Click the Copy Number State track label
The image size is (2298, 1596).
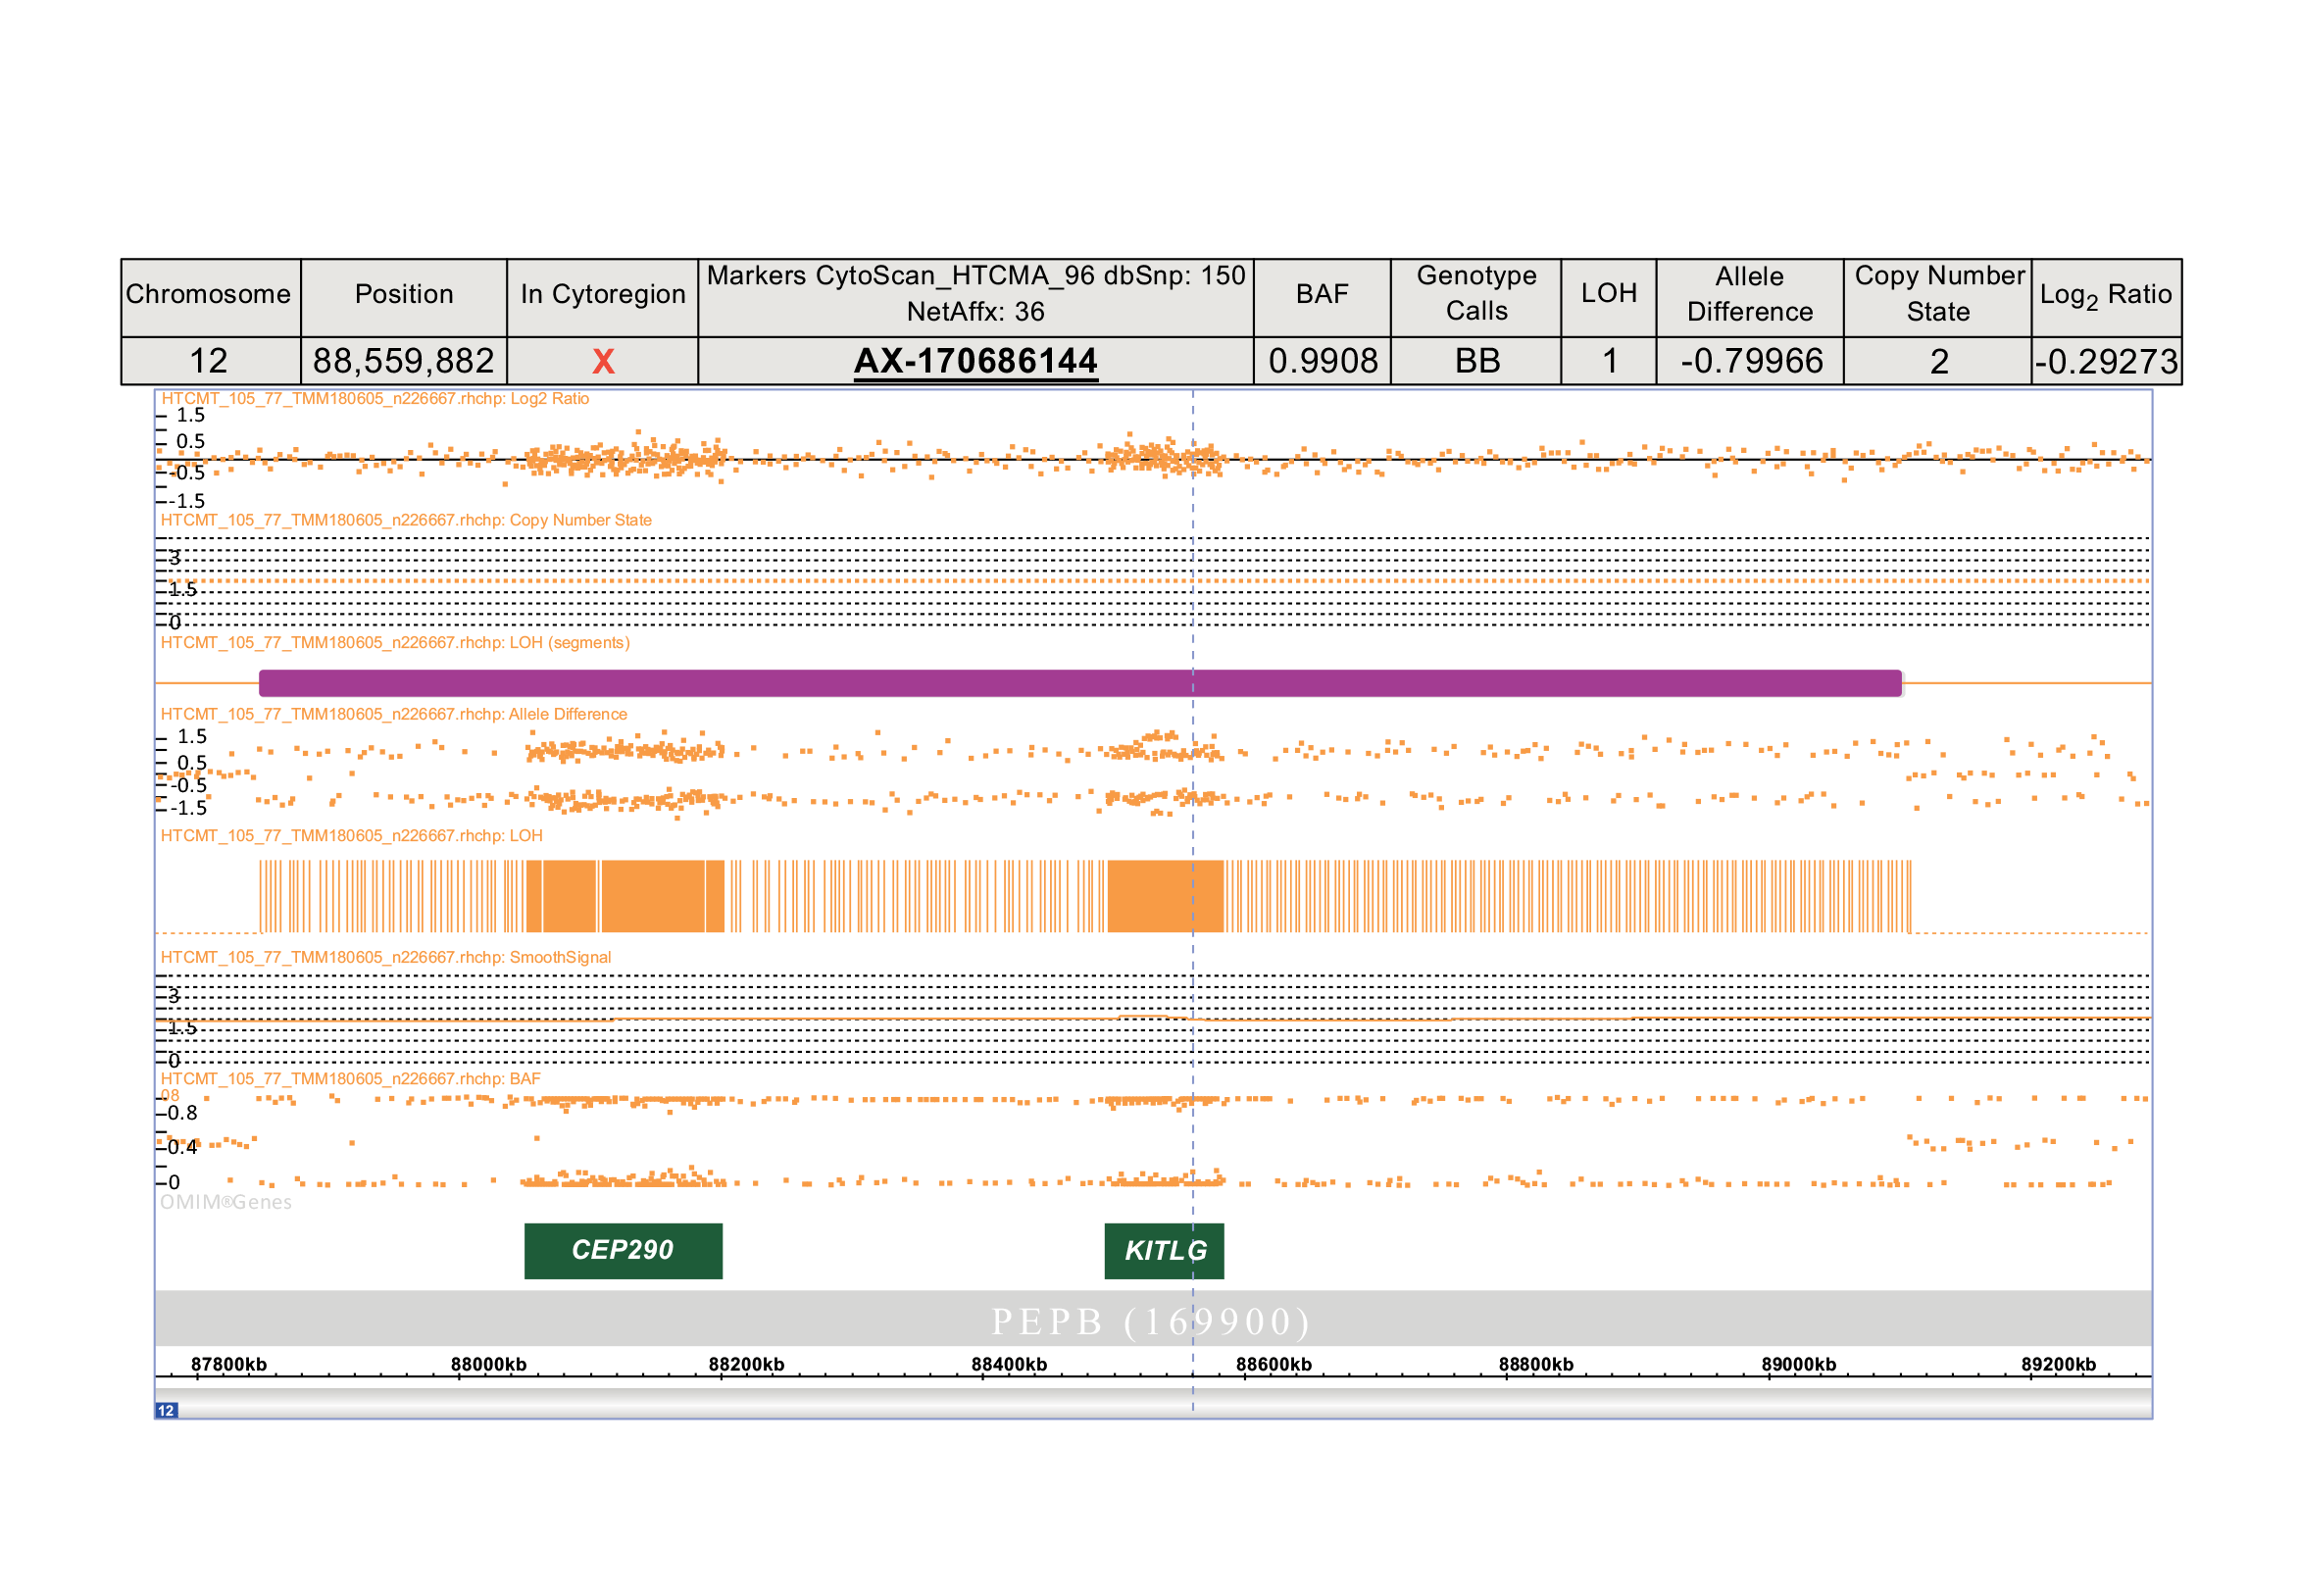(x=406, y=520)
